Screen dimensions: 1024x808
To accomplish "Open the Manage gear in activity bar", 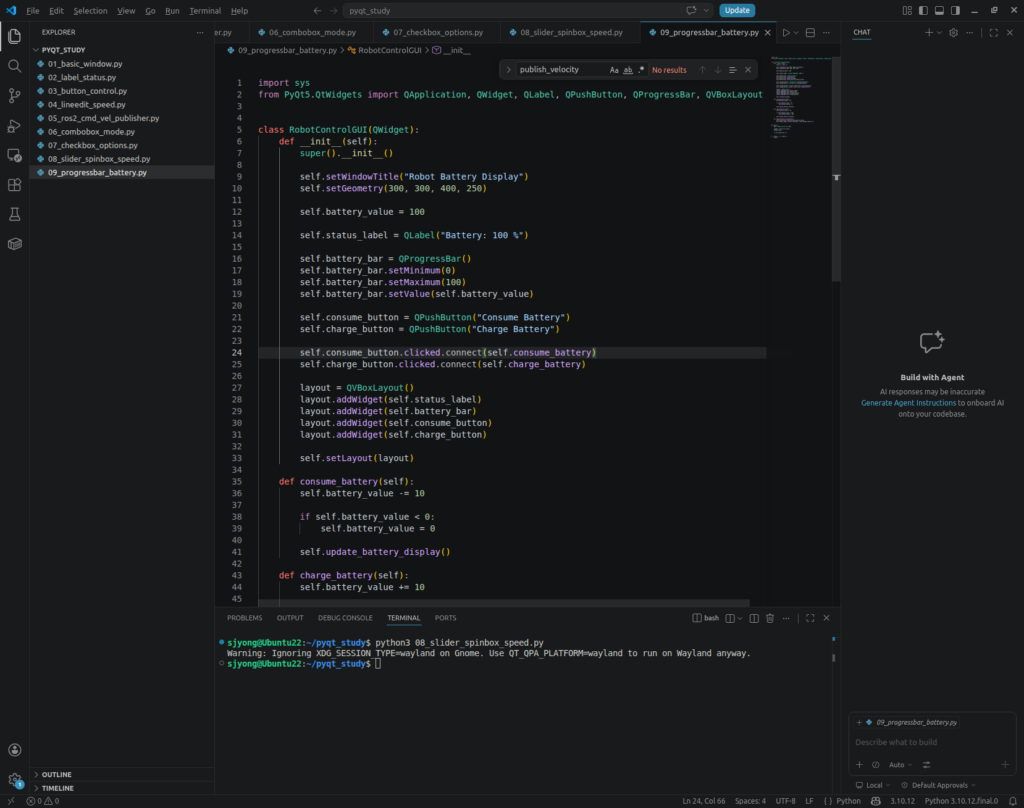I will (x=14, y=779).
